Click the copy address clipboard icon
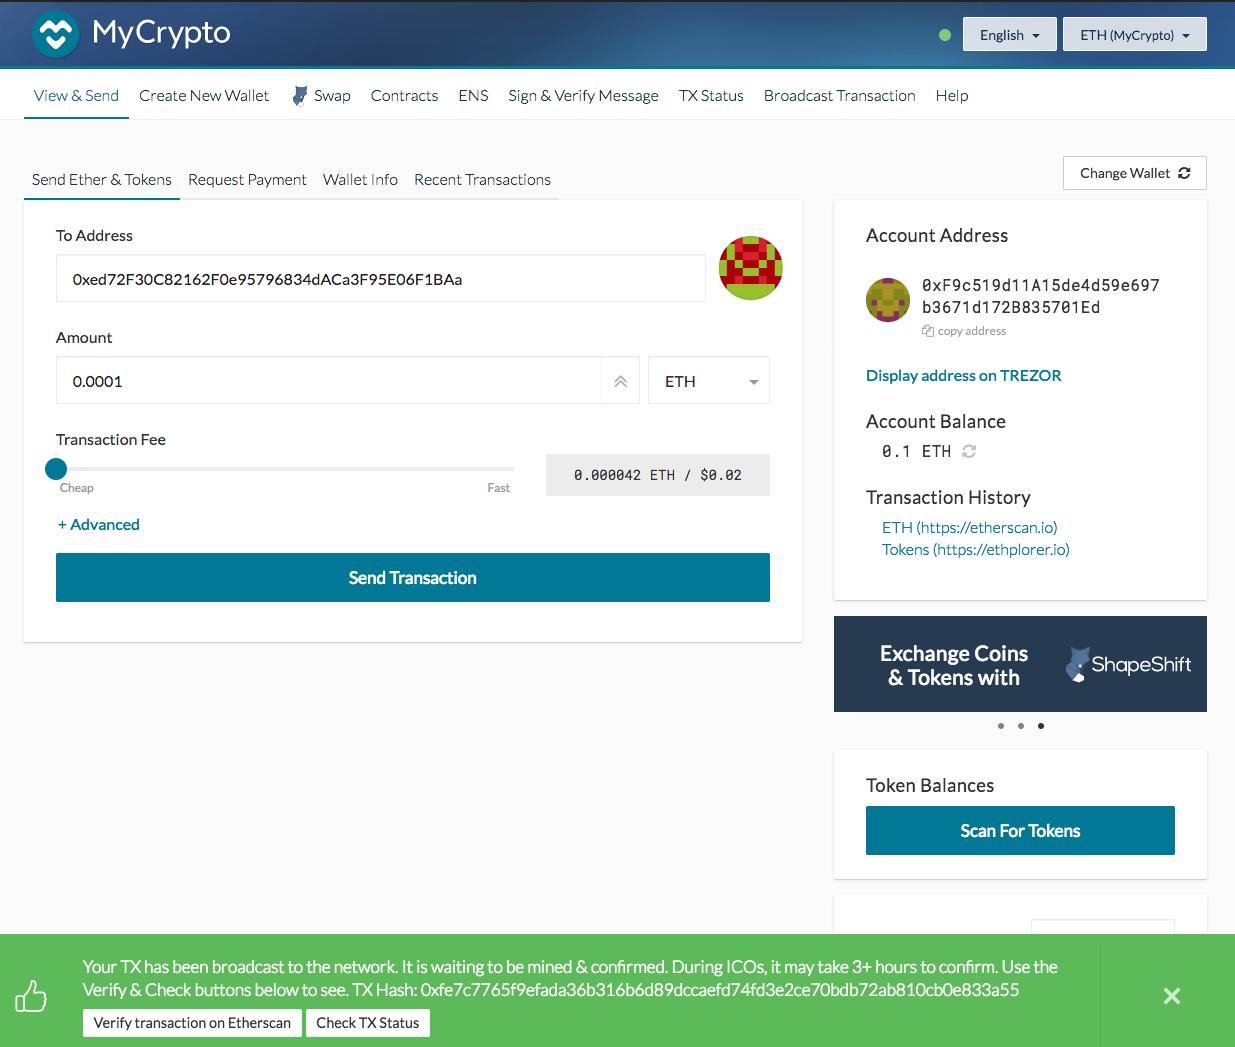 pyautogui.click(x=928, y=331)
